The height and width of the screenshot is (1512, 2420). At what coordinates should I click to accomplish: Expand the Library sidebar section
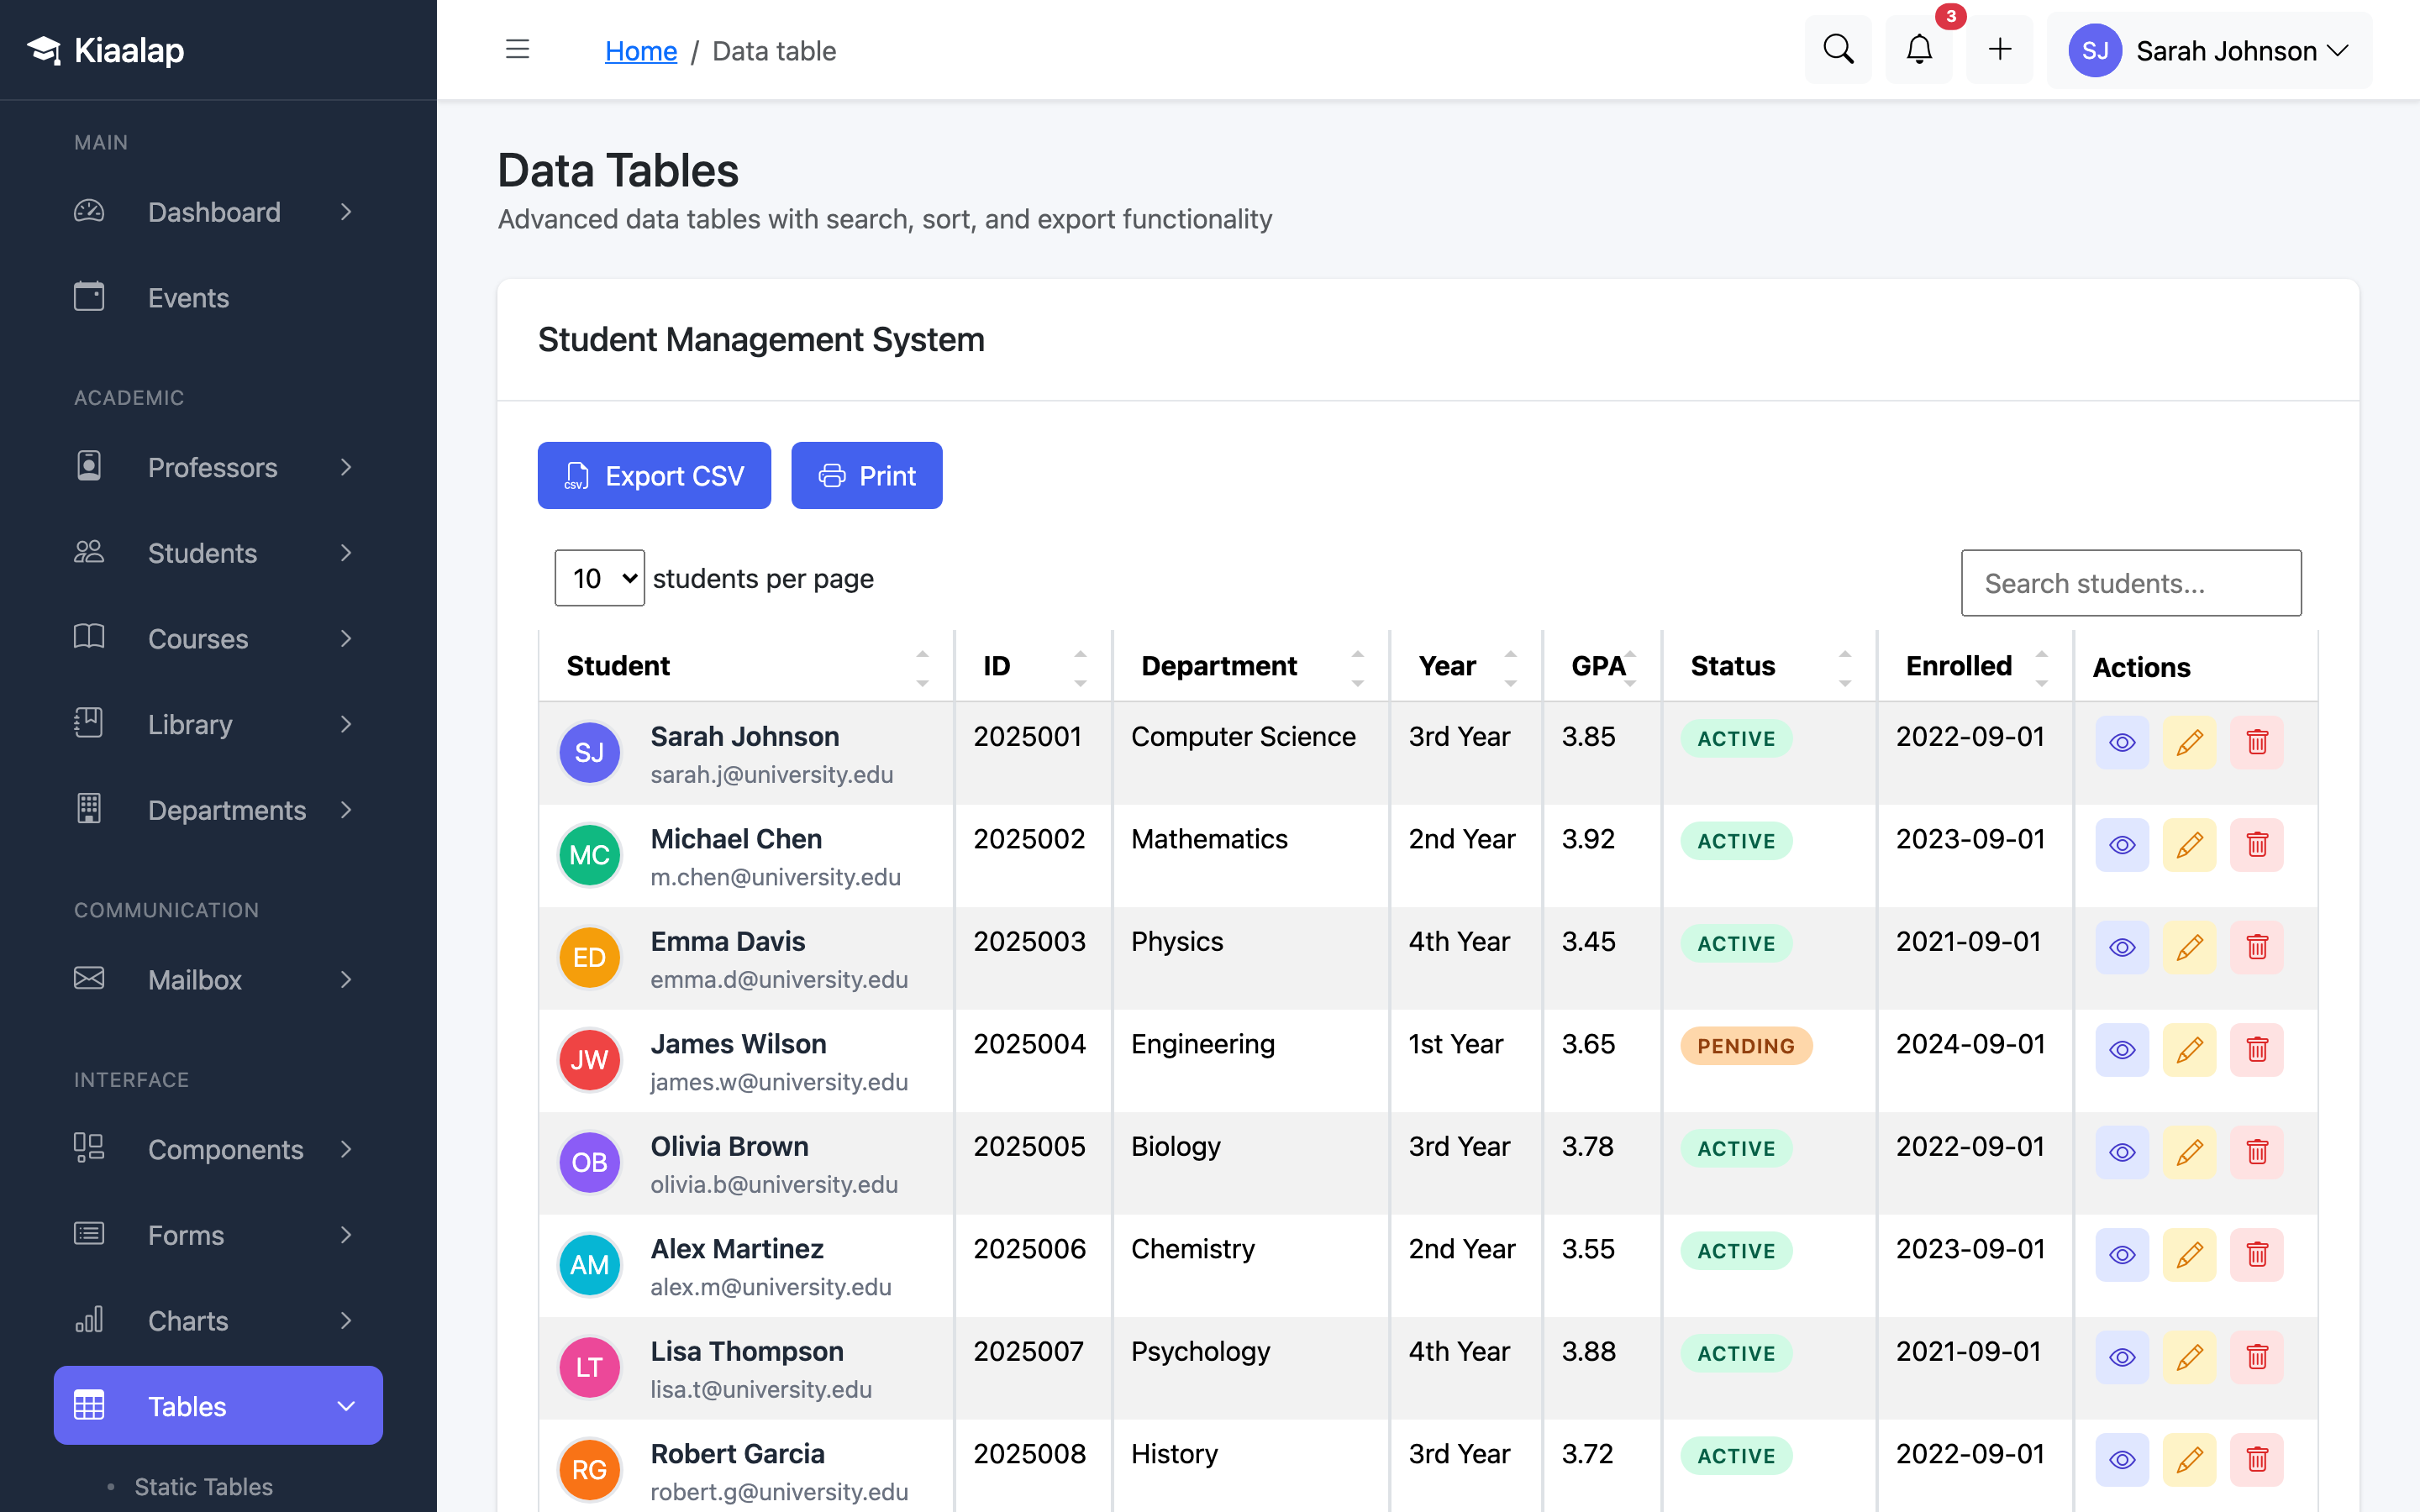point(218,724)
